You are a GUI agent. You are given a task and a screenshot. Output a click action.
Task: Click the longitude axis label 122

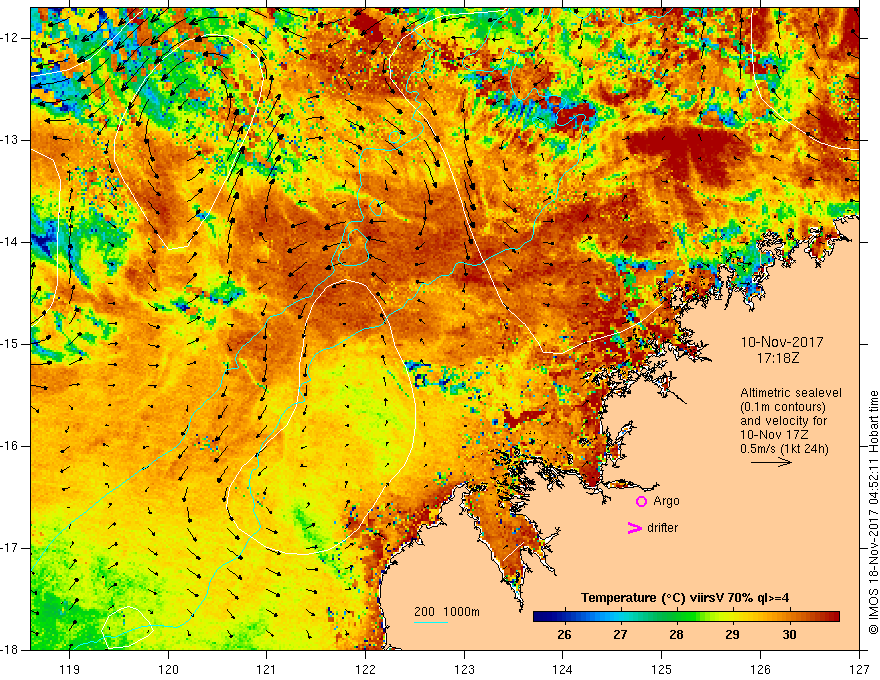(365, 669)
